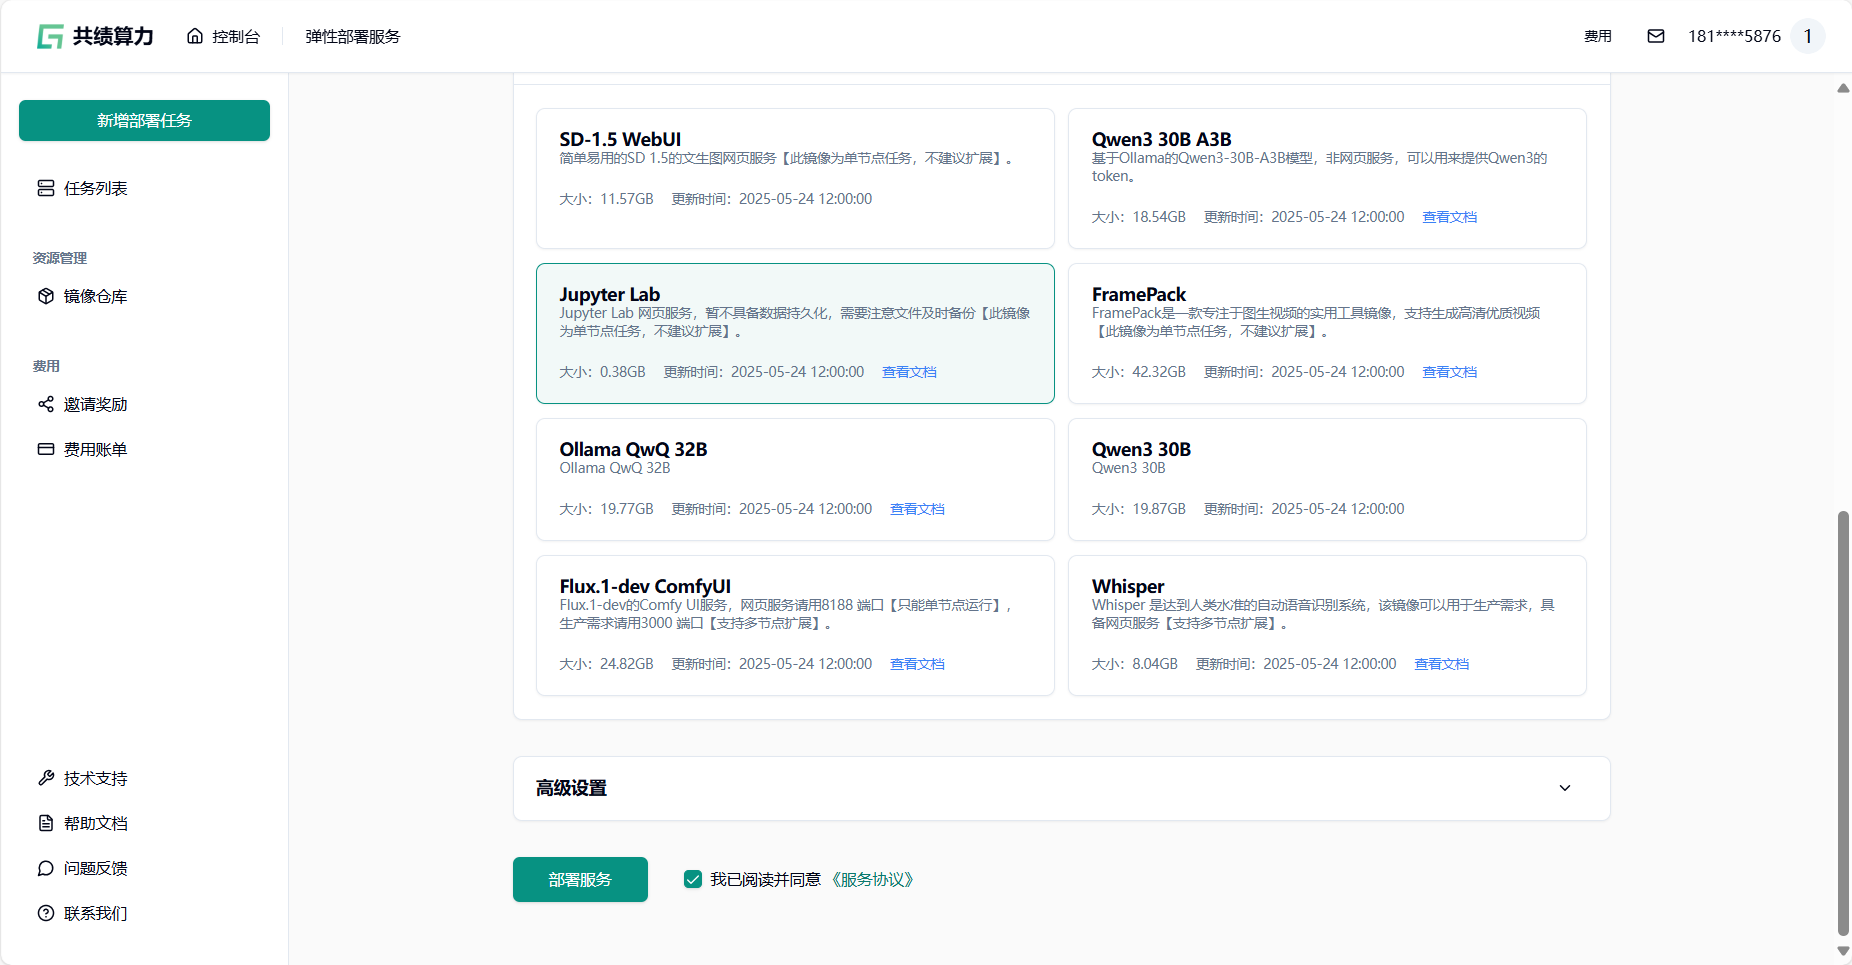Open 镜像仓库 cube icon in sidebar

click(46, 296)
